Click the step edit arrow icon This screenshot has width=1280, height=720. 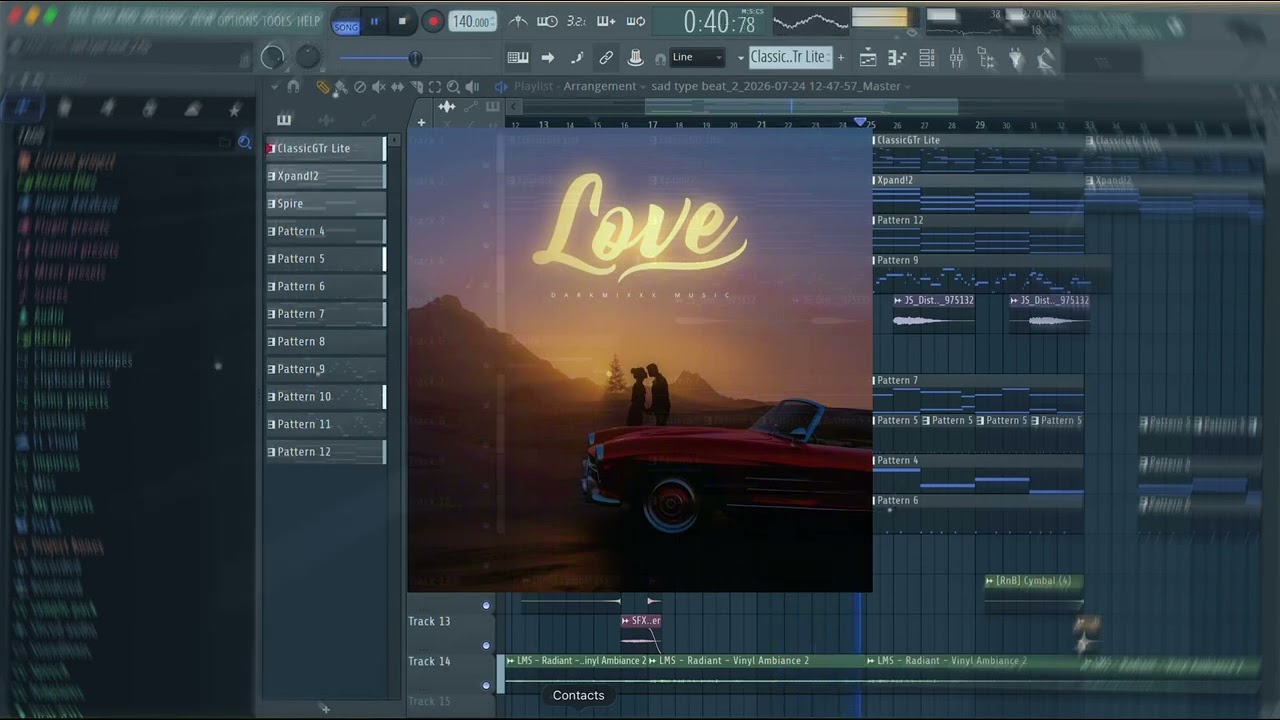547,58
